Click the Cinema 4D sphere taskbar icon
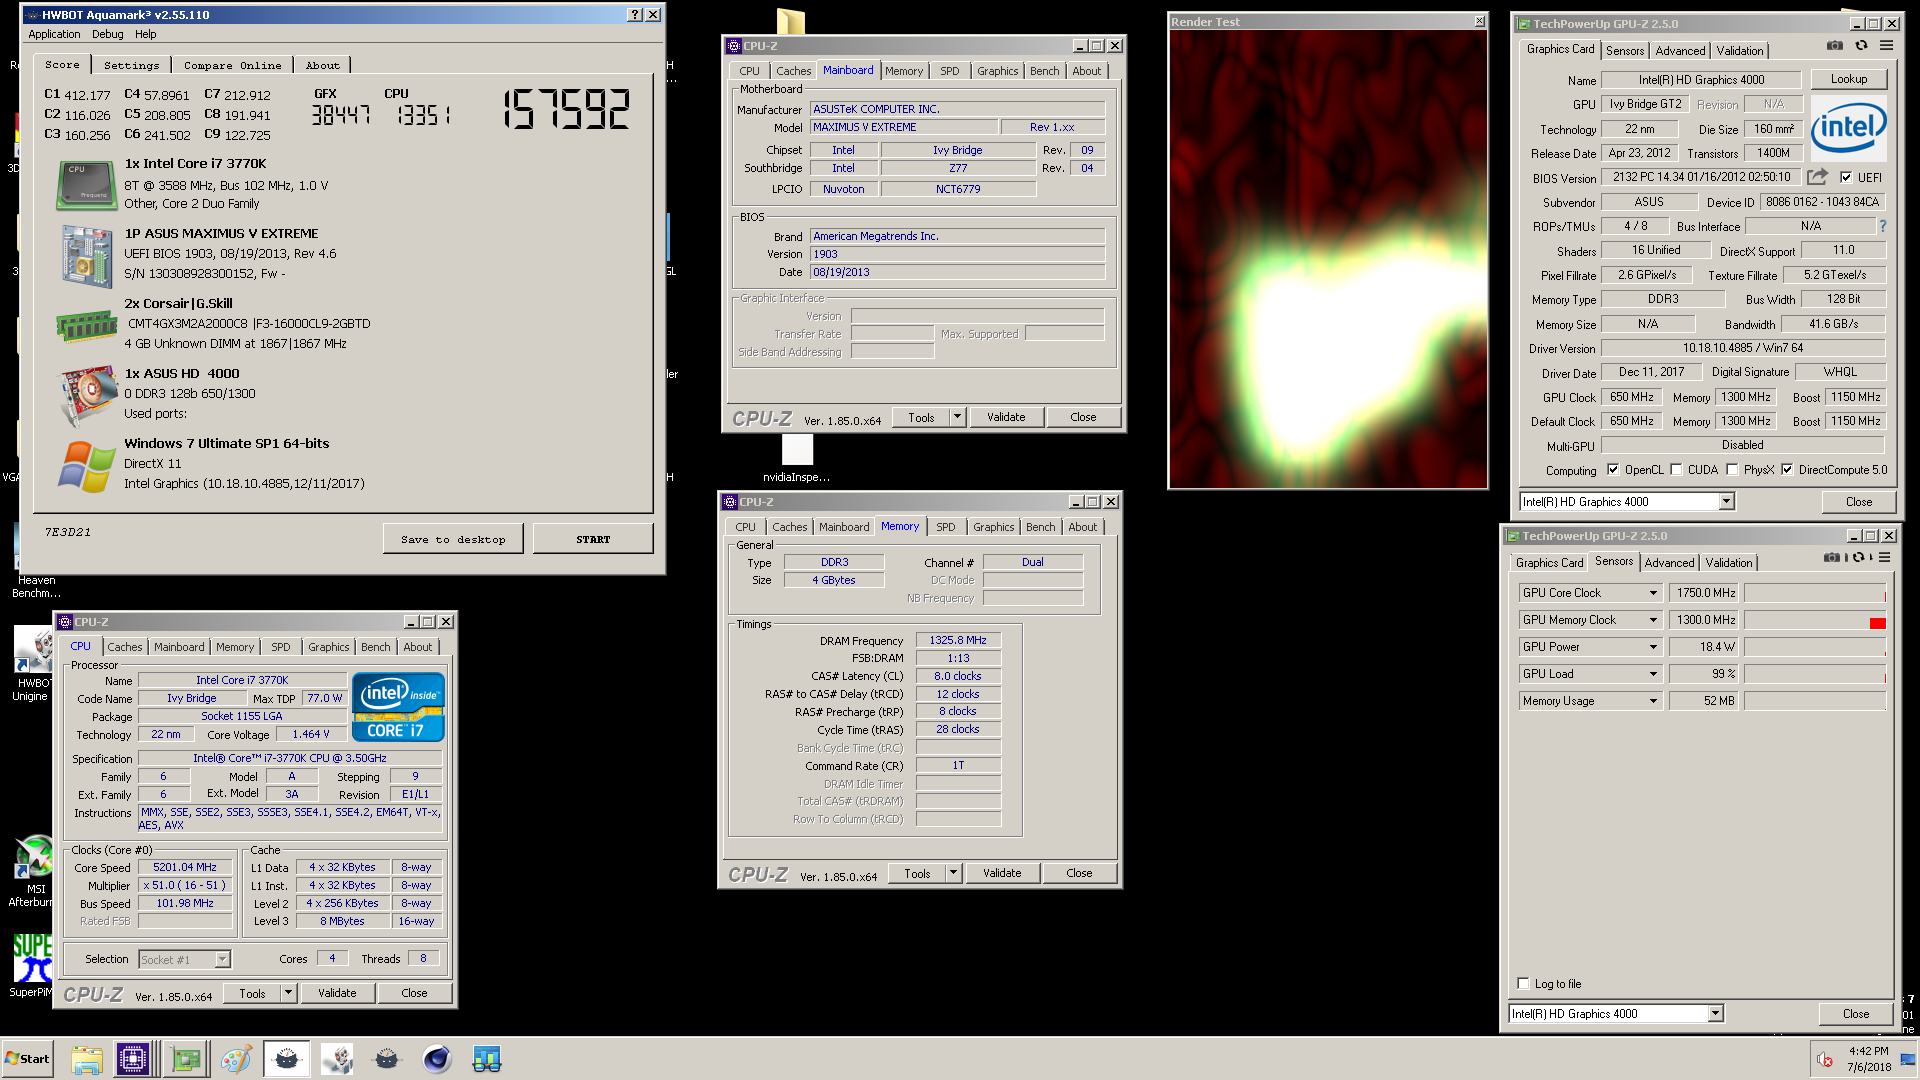Screen dimensions: 1920x1080 437,1059
